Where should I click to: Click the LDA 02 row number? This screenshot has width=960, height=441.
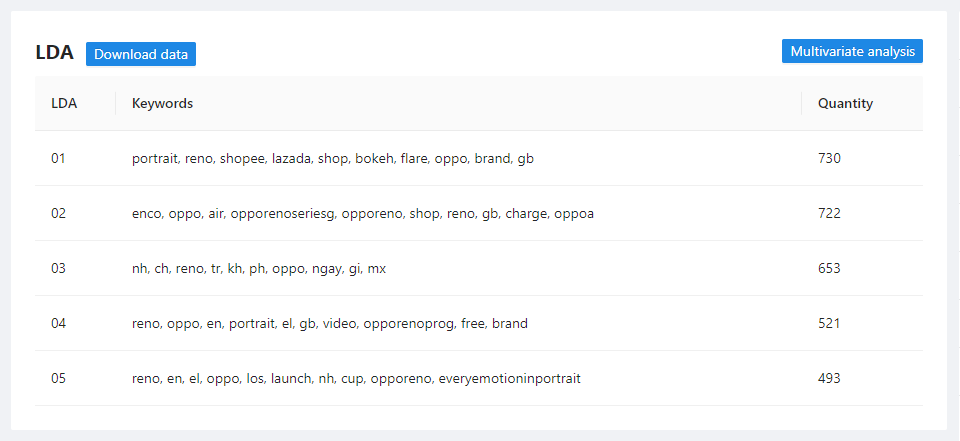[x=58, y=213]
